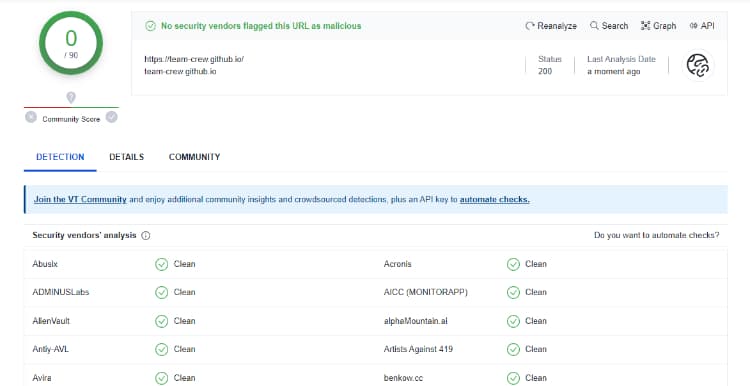Viewport: 750px width, 386px height.
Task: Vote positive with the community score check
Action: click(x=111, y=117)
